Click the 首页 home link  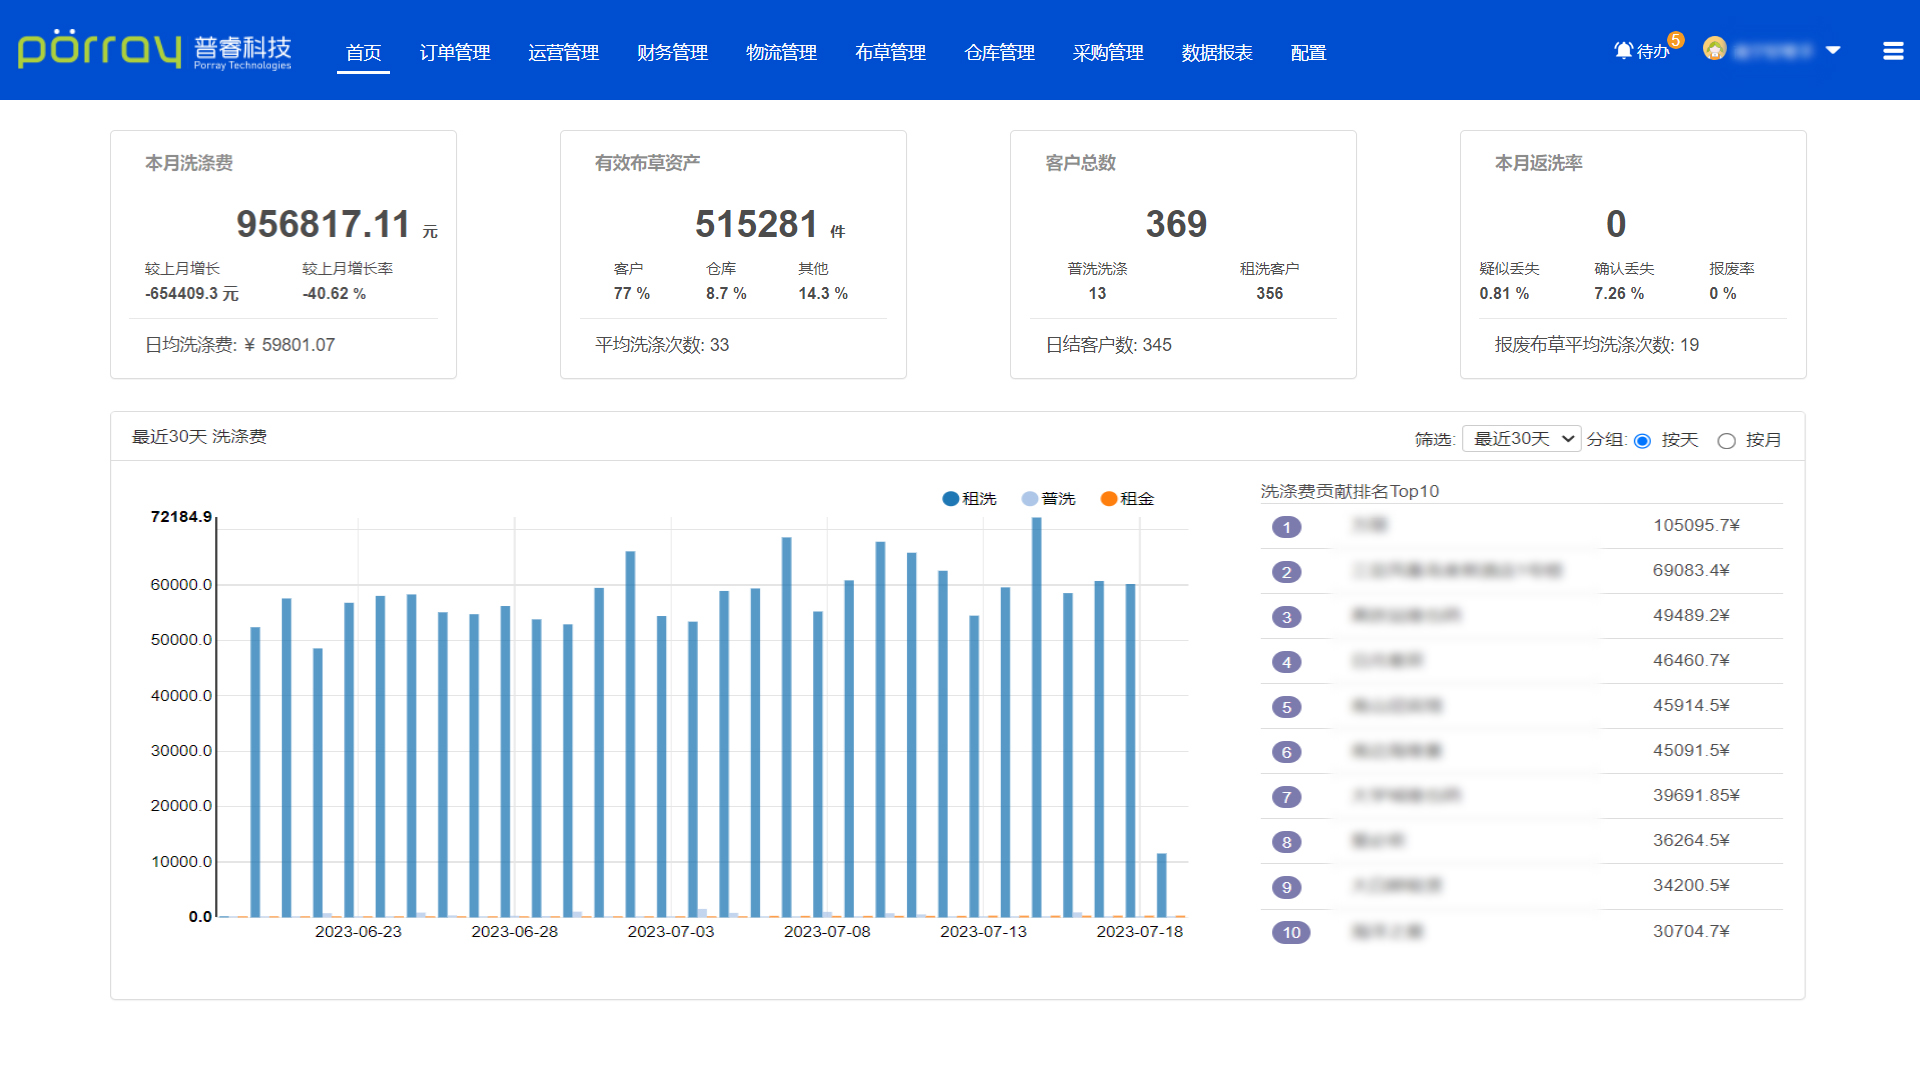[363, 53]
